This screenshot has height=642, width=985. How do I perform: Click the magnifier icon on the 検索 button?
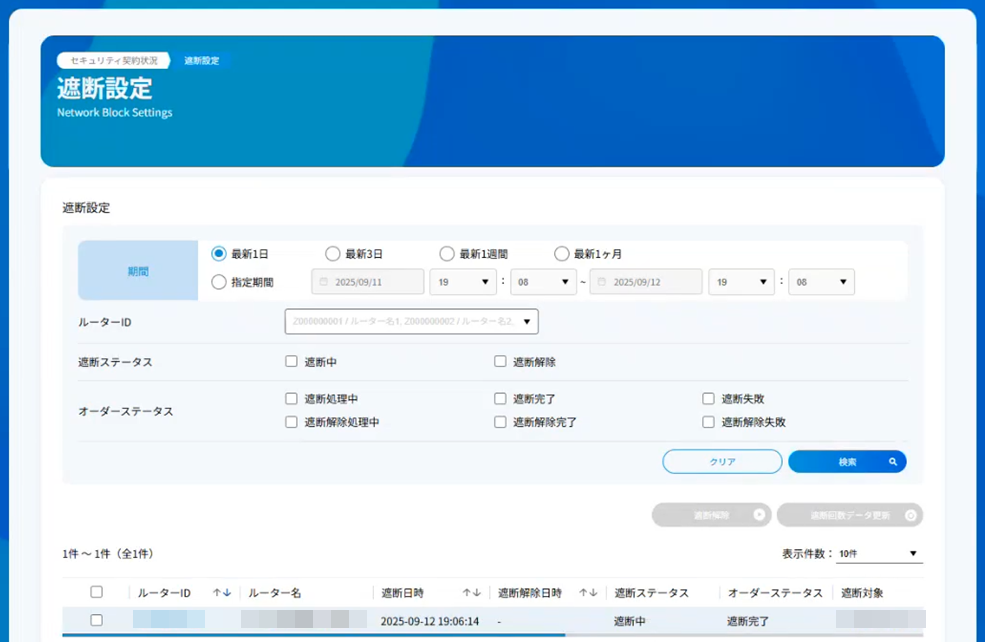pyautogui.click(x=893, y=462)
